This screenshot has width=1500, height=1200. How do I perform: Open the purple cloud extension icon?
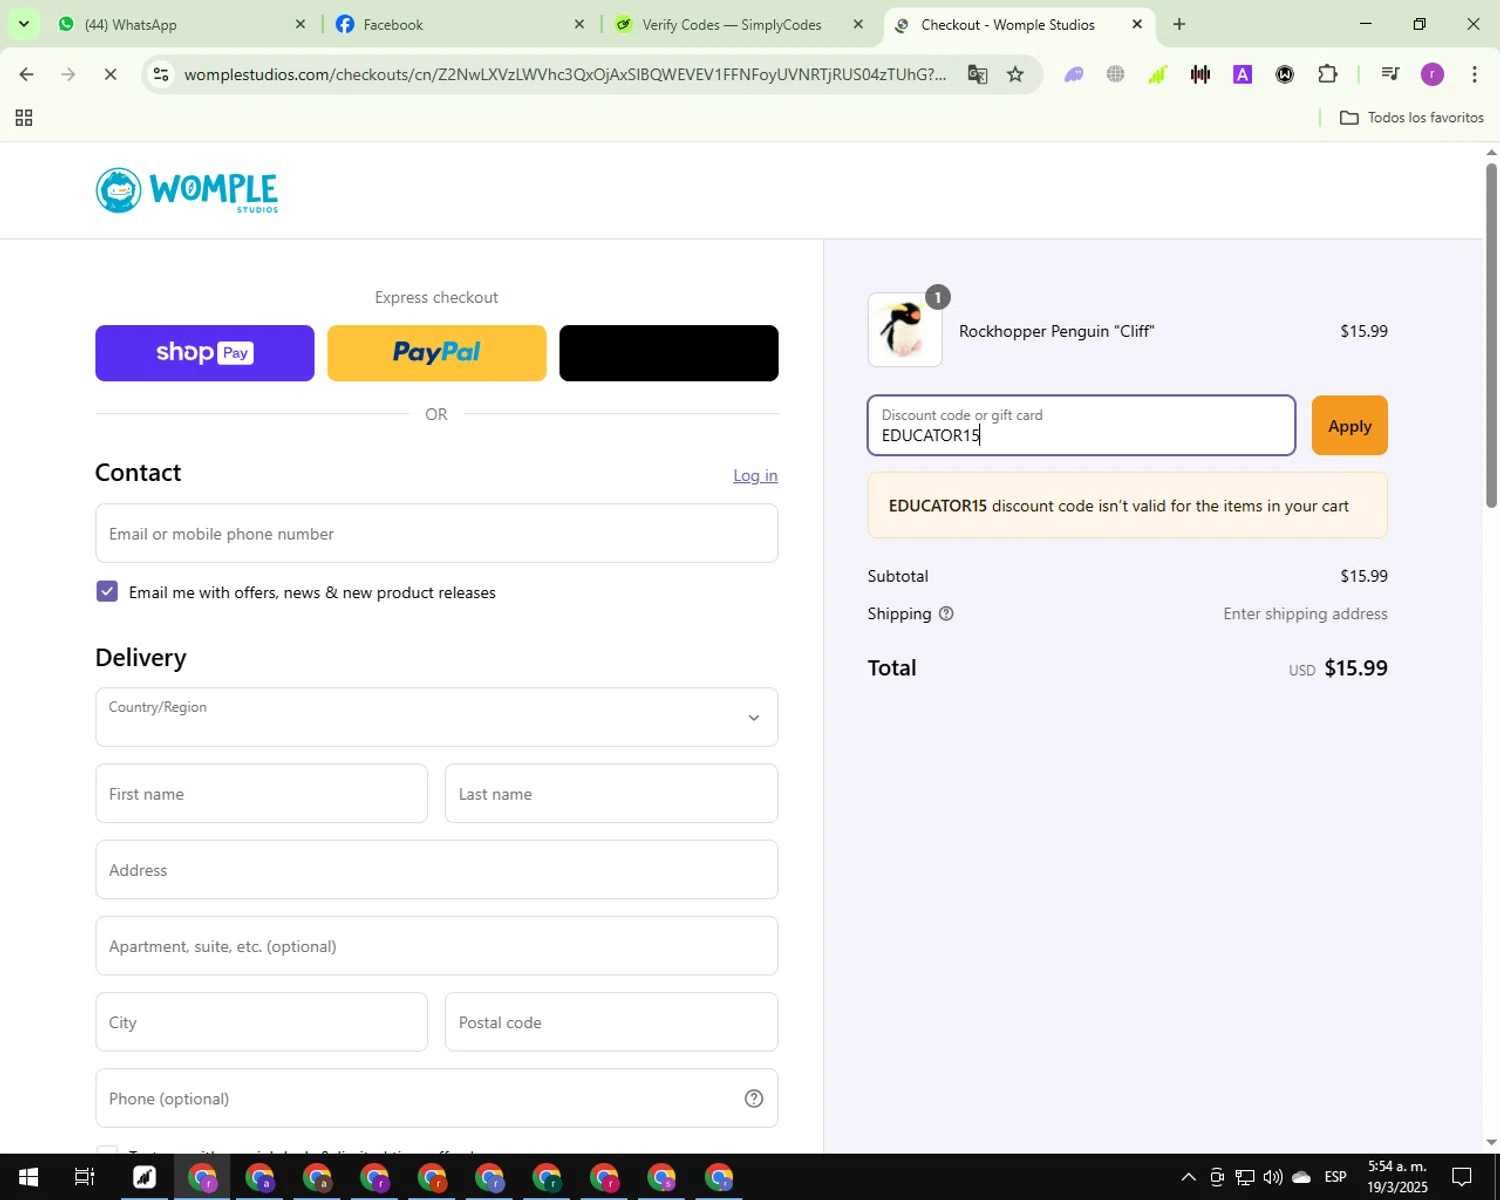pos(1073,74)
